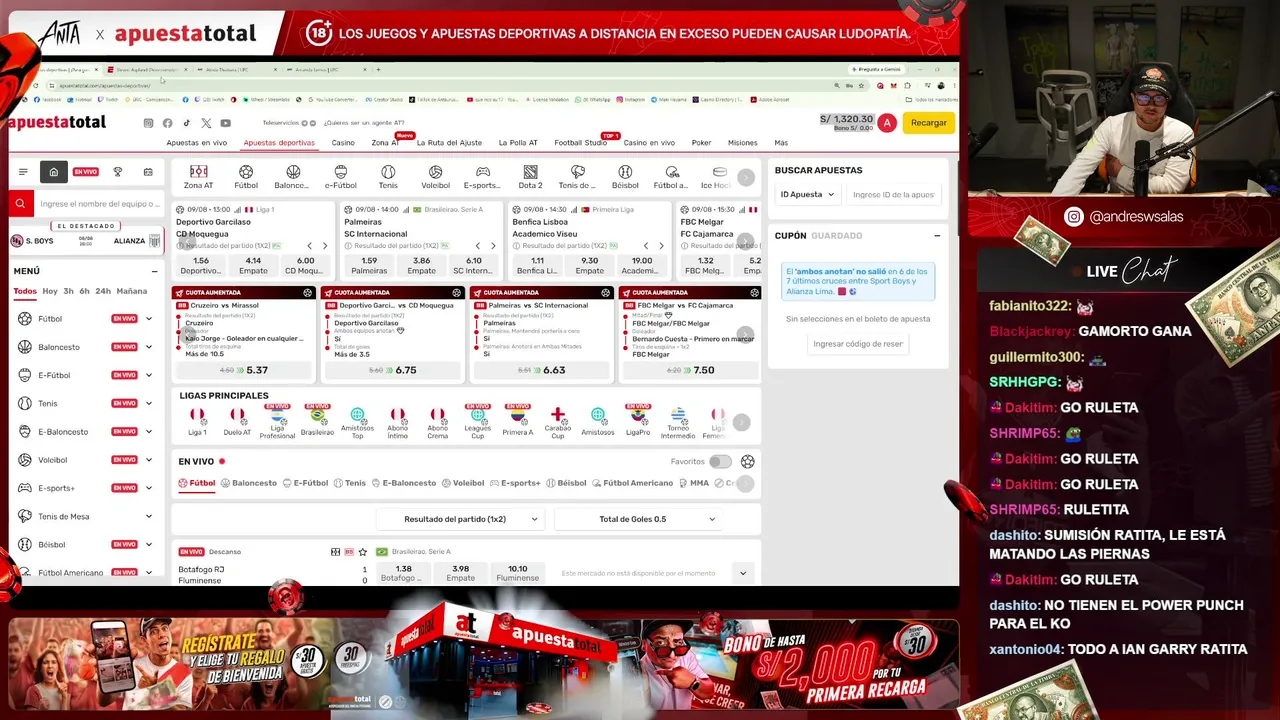The height and width of the screenshot is (720, 1280).
Task: Select the 6h time filter
Action: pos(84,291)
